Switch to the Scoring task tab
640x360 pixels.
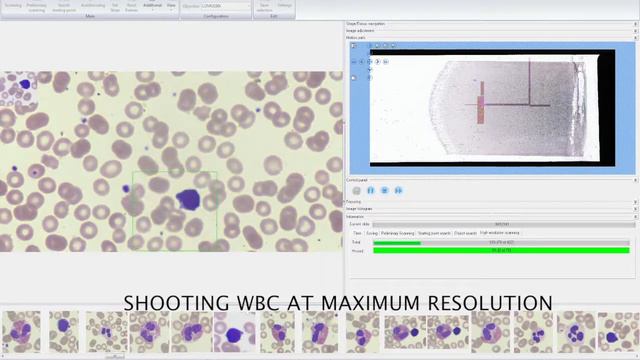(x=372, y=233)
